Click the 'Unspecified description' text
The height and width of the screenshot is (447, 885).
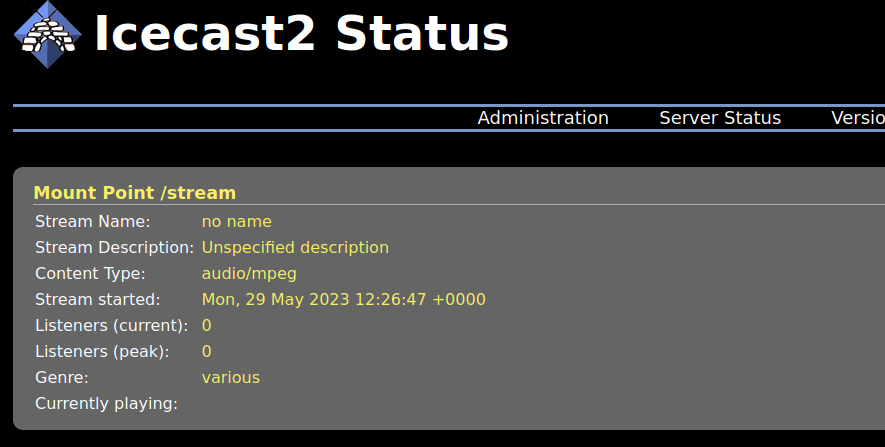[295, 247]
